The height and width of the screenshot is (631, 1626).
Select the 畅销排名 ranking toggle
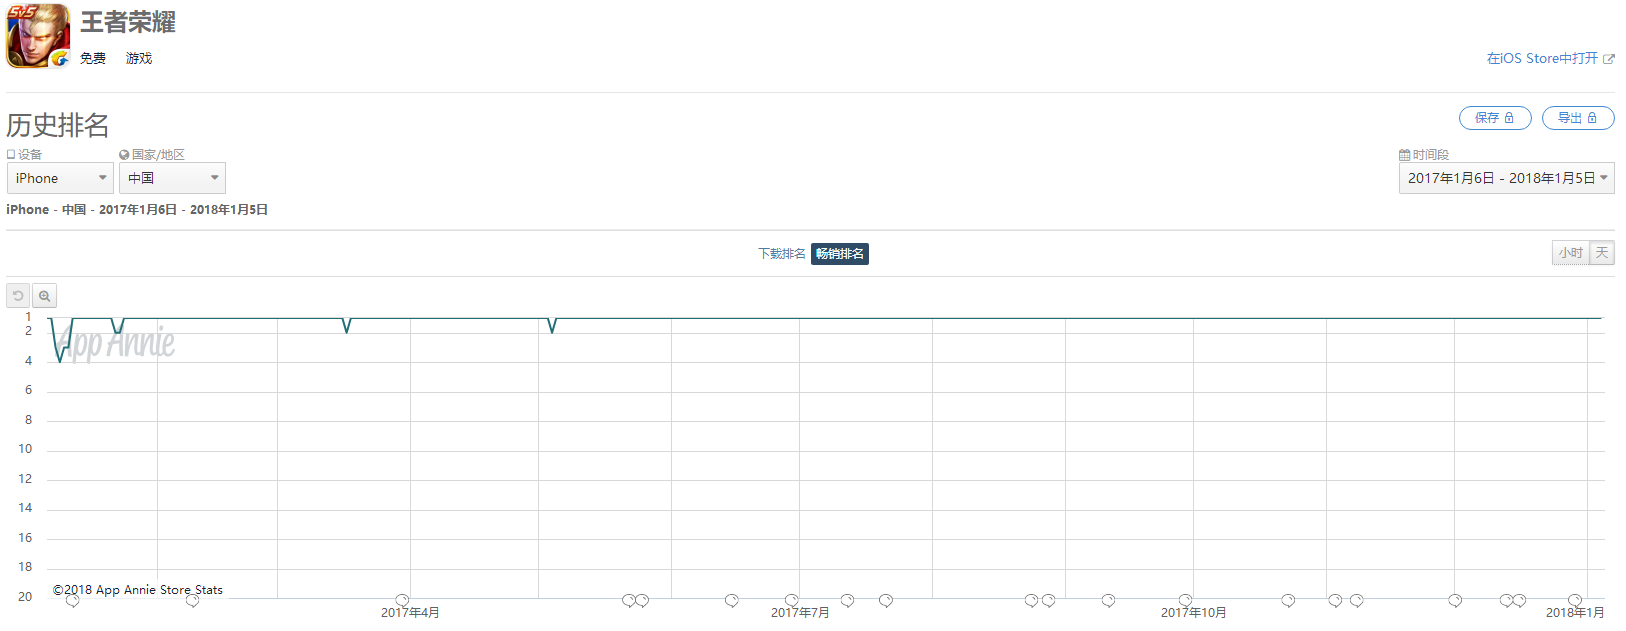pos(839,254)
